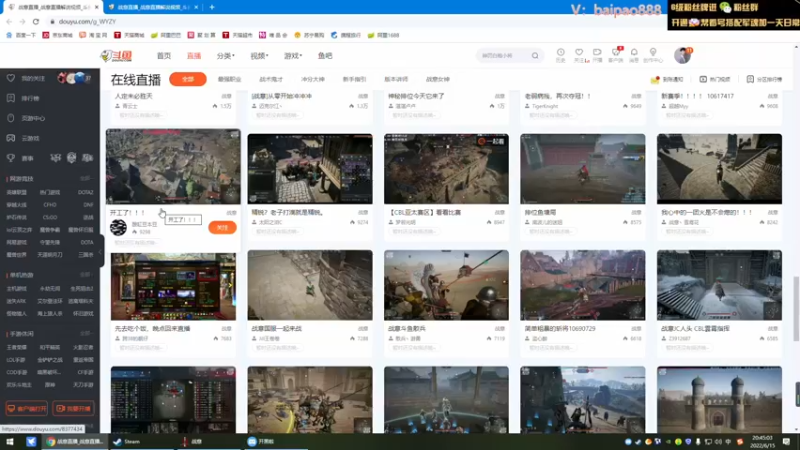Select the 战术鬼才 filter tab
The height and width of the screenshot is (450, 800).
tap(271, 79)
